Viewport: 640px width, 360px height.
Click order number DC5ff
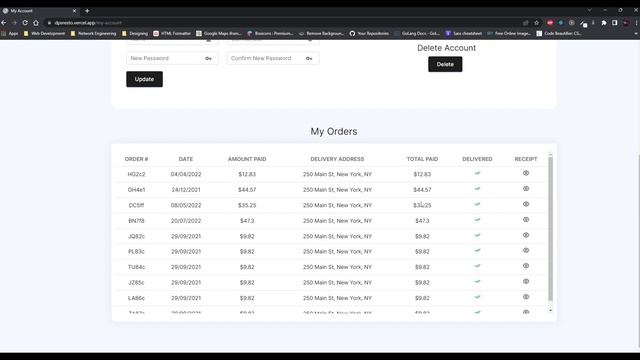tap(136, 205)
